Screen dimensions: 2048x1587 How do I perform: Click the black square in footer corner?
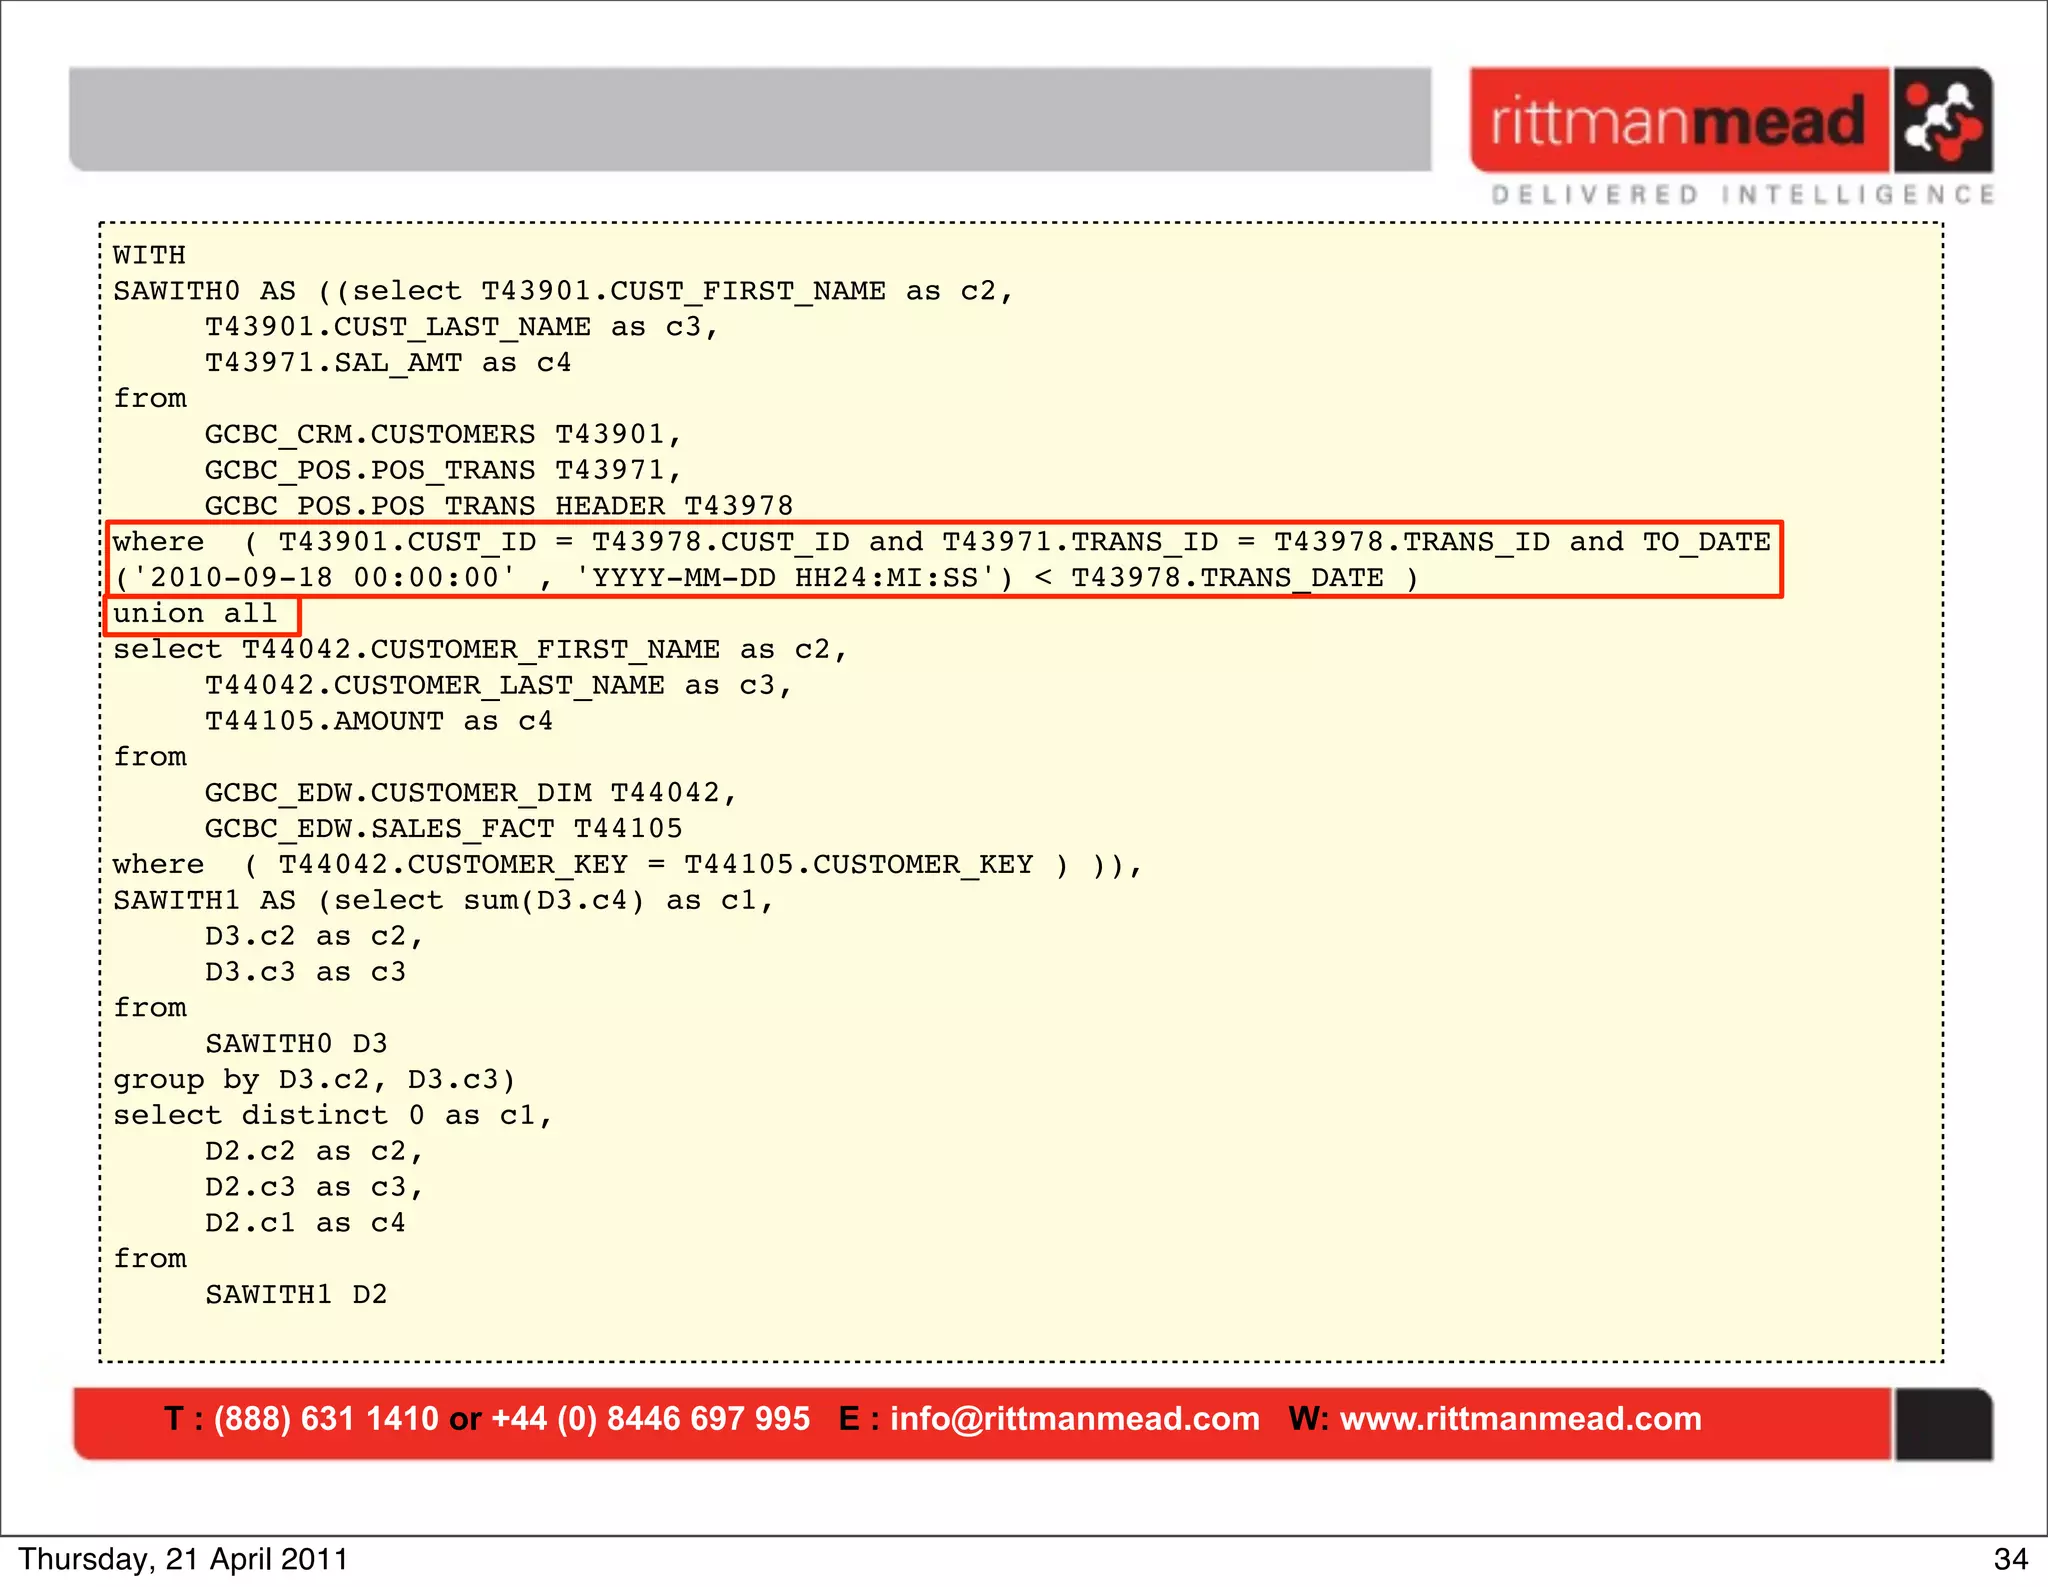tap(1942, 1424)
